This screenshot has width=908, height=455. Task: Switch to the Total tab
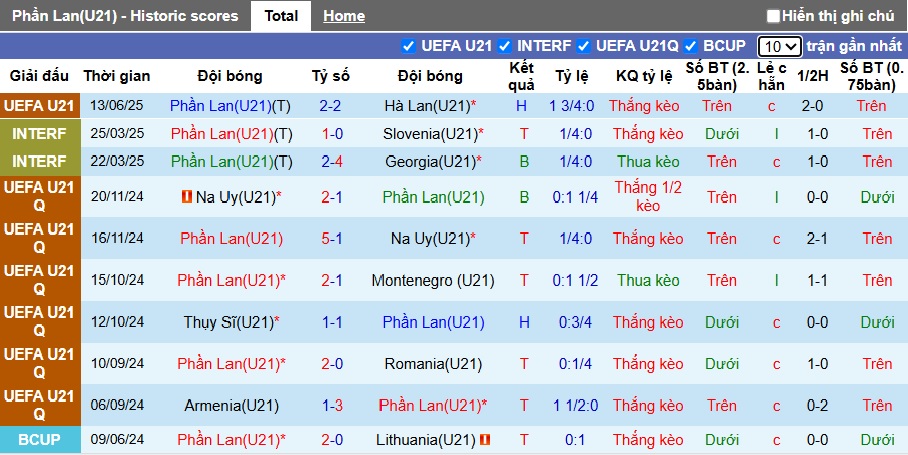pyautogui.click(x=281, y=16)
